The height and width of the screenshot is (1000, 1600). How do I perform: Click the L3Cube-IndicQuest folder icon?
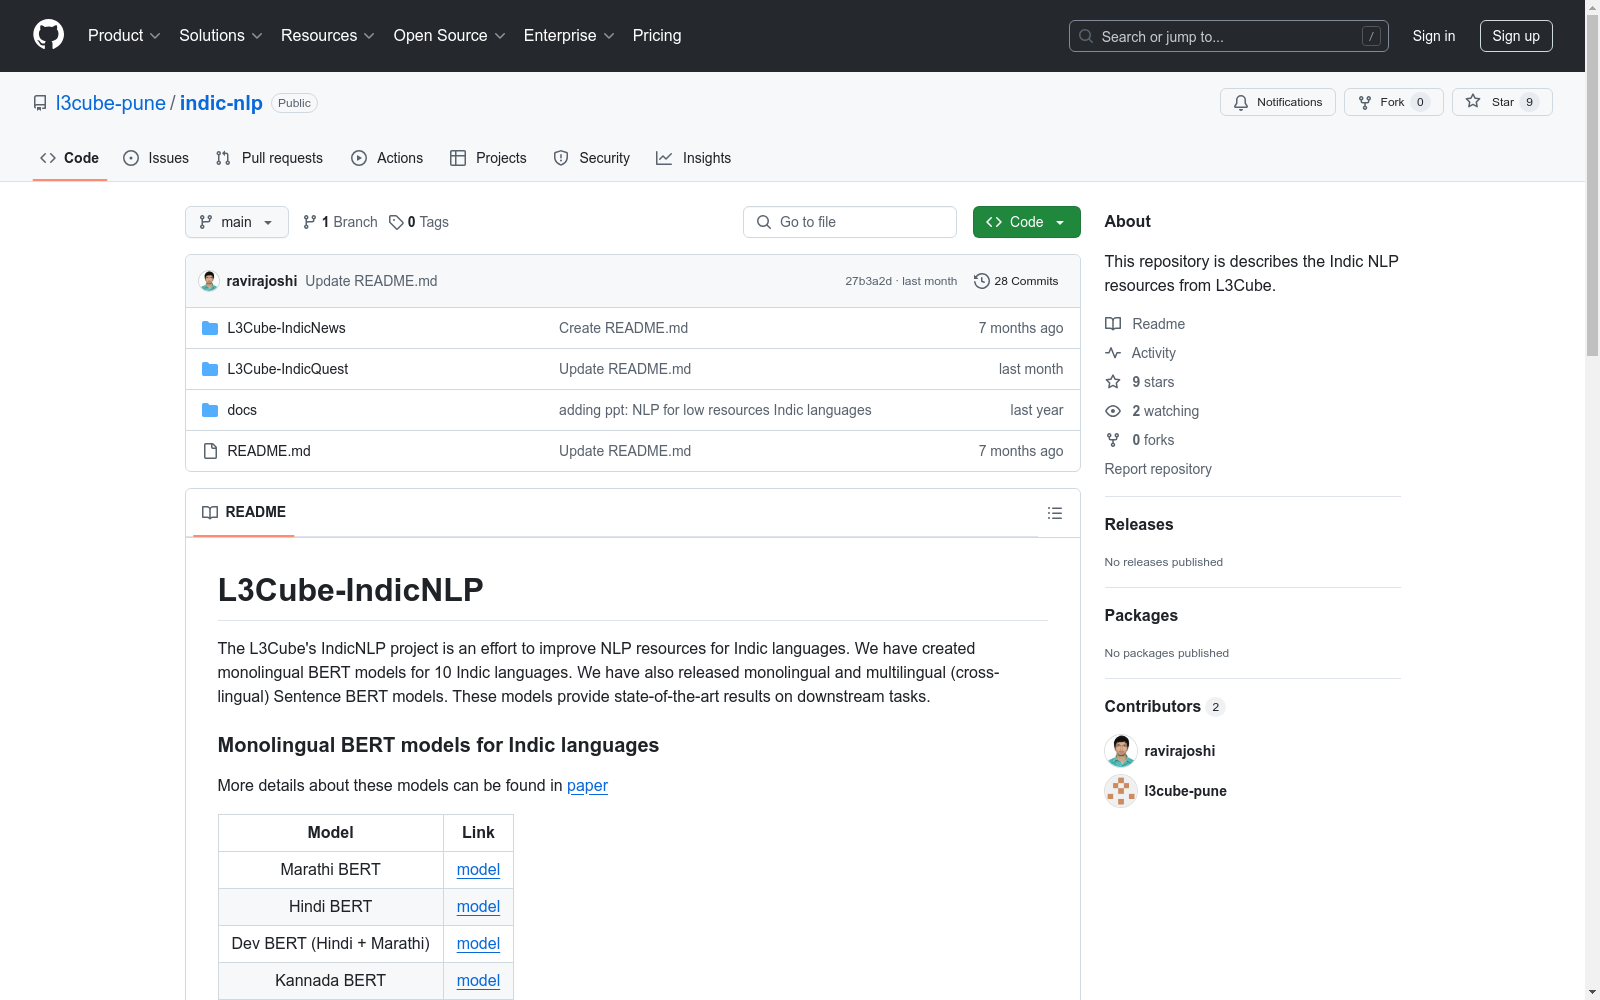pyautogui.click(x=210, y=369)
